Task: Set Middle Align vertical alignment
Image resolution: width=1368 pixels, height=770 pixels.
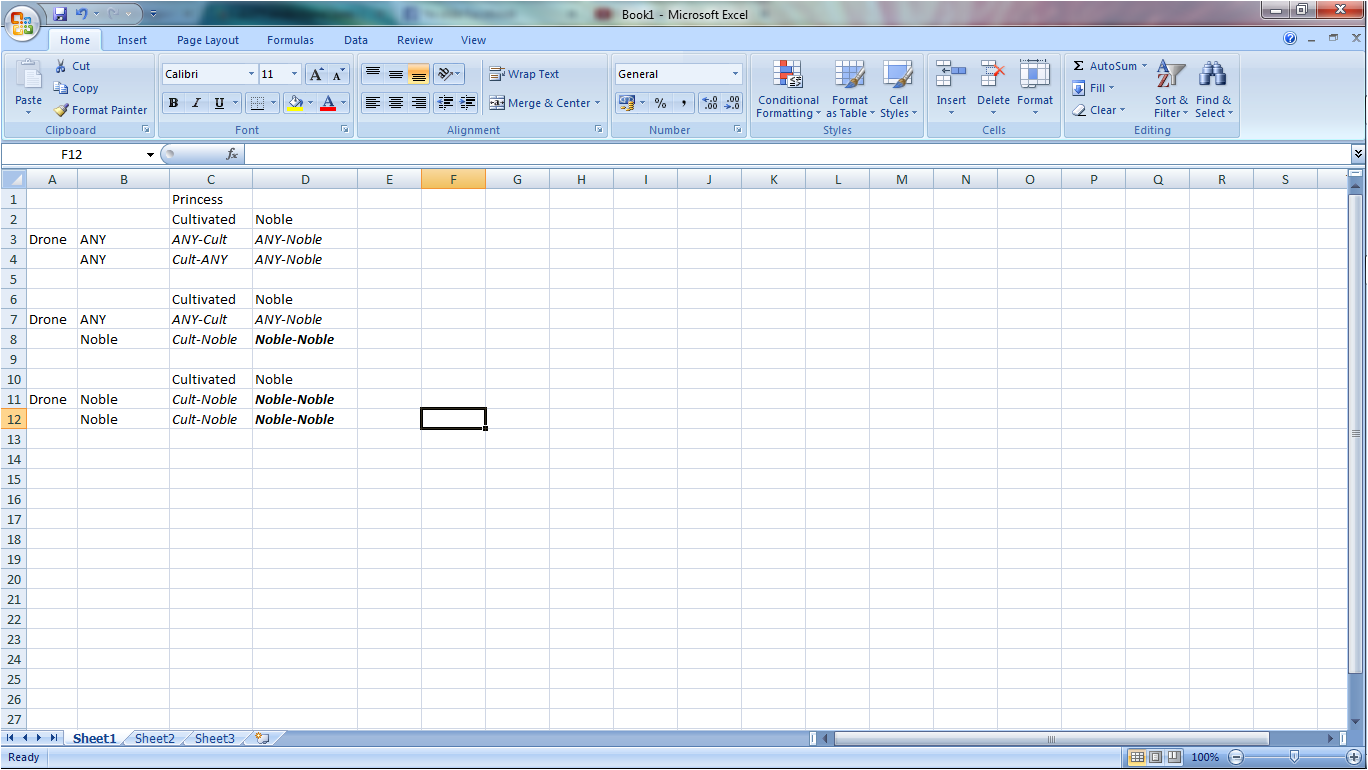Action: point(396,74)
